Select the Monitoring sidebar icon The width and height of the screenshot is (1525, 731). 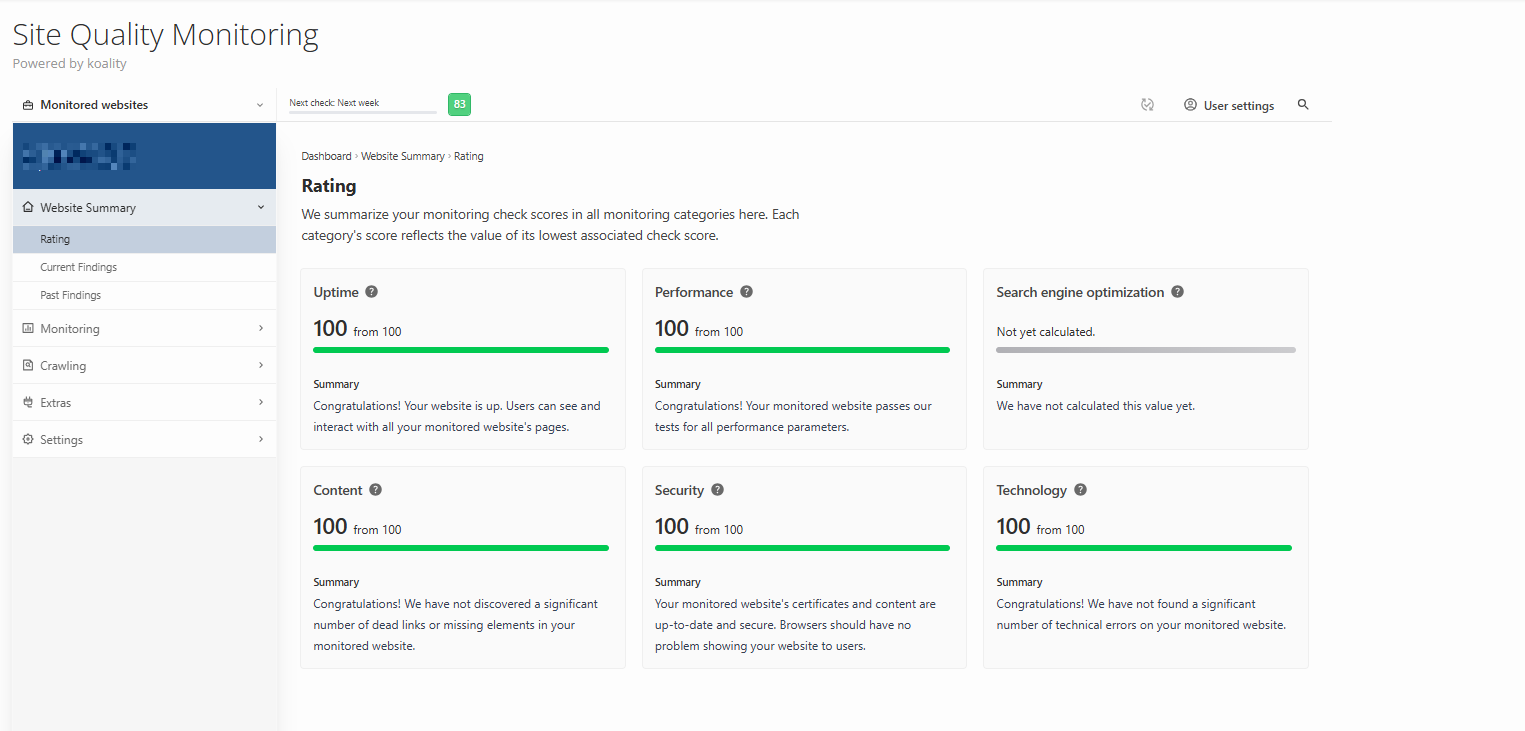tap(26, 328)
